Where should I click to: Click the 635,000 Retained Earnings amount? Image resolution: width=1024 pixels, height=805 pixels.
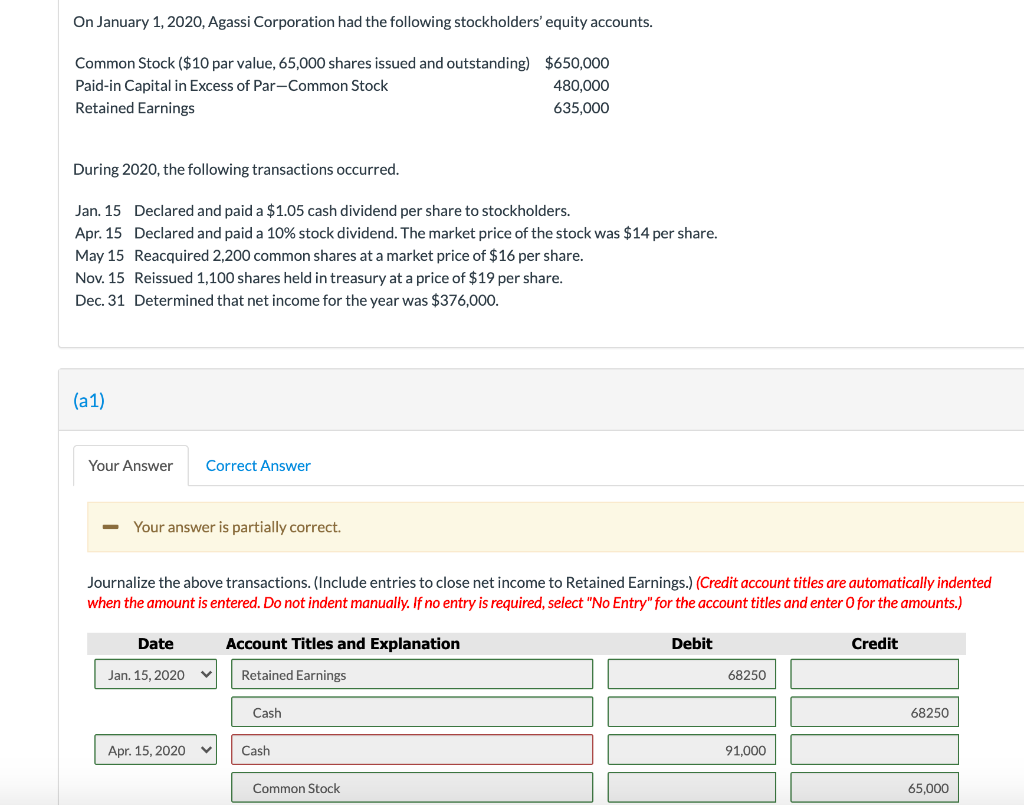tap(581, 108)
